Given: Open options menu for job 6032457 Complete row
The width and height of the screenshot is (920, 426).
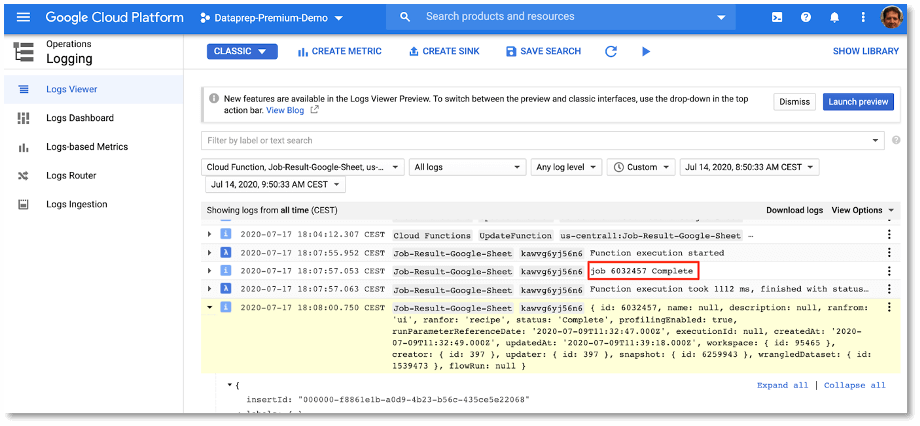Looking at the screenshot, I should [889, 271].
